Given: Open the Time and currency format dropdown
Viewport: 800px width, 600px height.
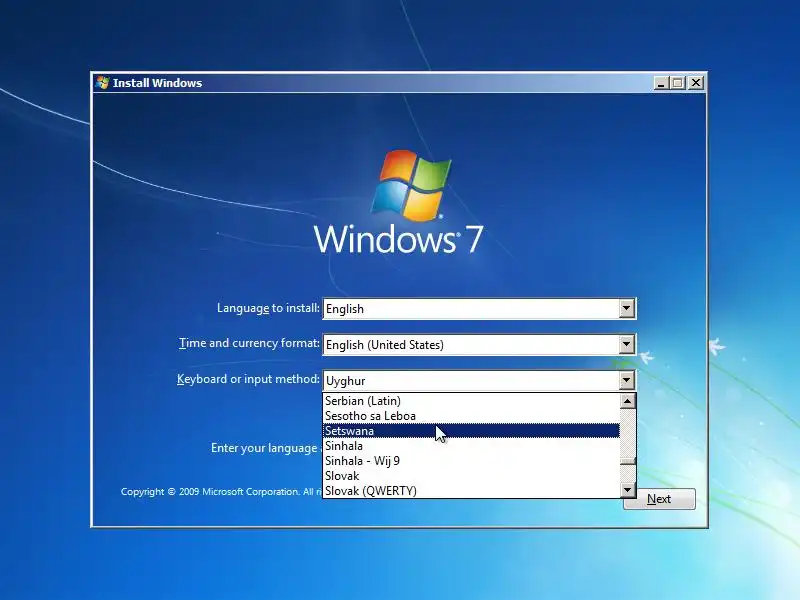Looking at the screenshot, I should click(x=627, y=344).
